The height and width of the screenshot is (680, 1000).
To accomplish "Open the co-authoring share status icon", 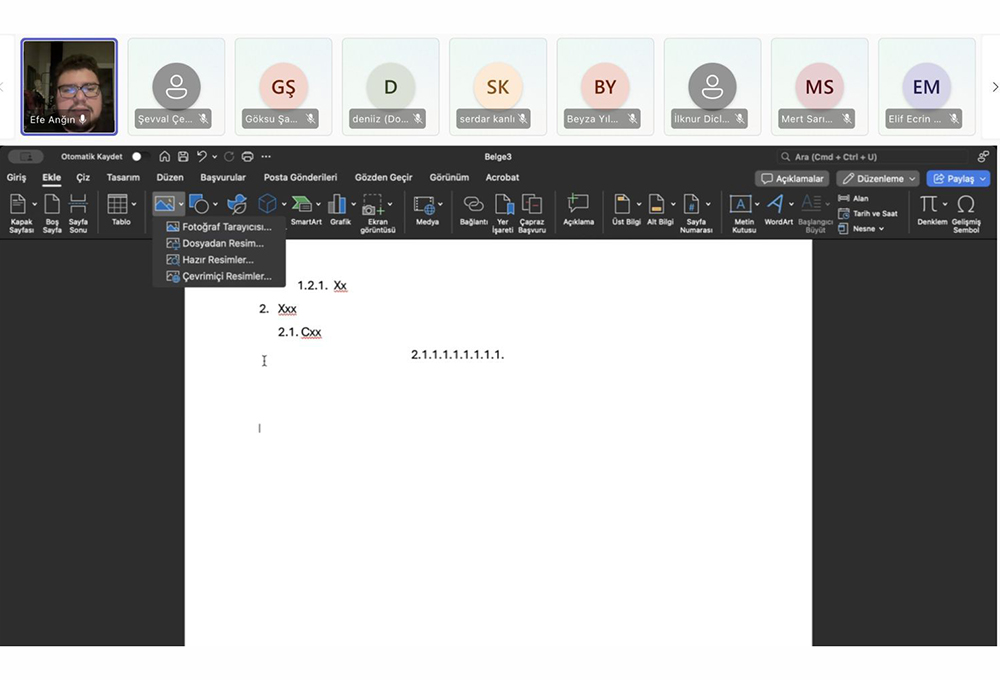I will tap(983, 156).
